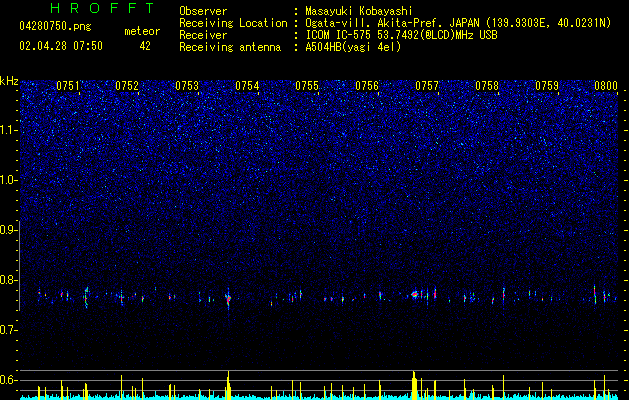
Task: Click the 0.6 kHz axis label
Action: point(8,380)
